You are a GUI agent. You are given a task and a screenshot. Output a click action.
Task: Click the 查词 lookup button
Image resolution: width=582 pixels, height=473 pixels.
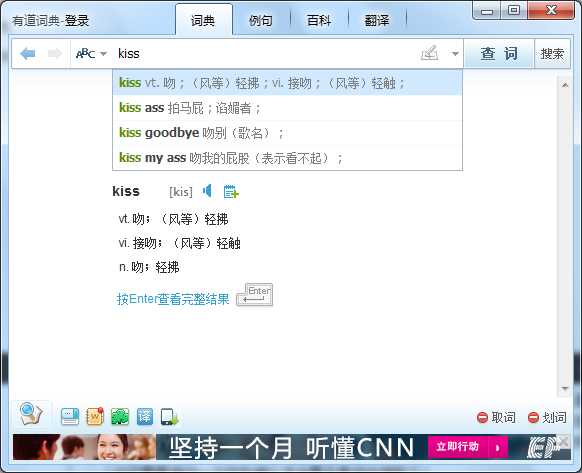[x=499, y=54]
